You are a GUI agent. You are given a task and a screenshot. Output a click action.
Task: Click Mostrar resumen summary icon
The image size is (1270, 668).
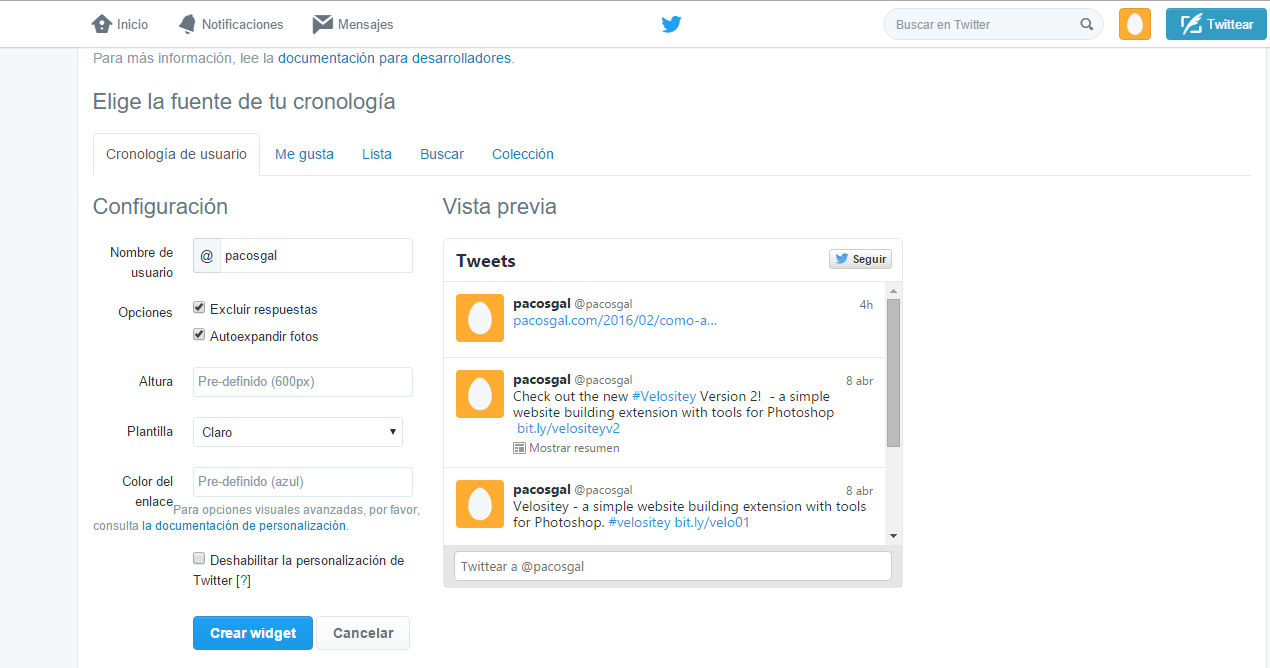click(x=519, y=448)
